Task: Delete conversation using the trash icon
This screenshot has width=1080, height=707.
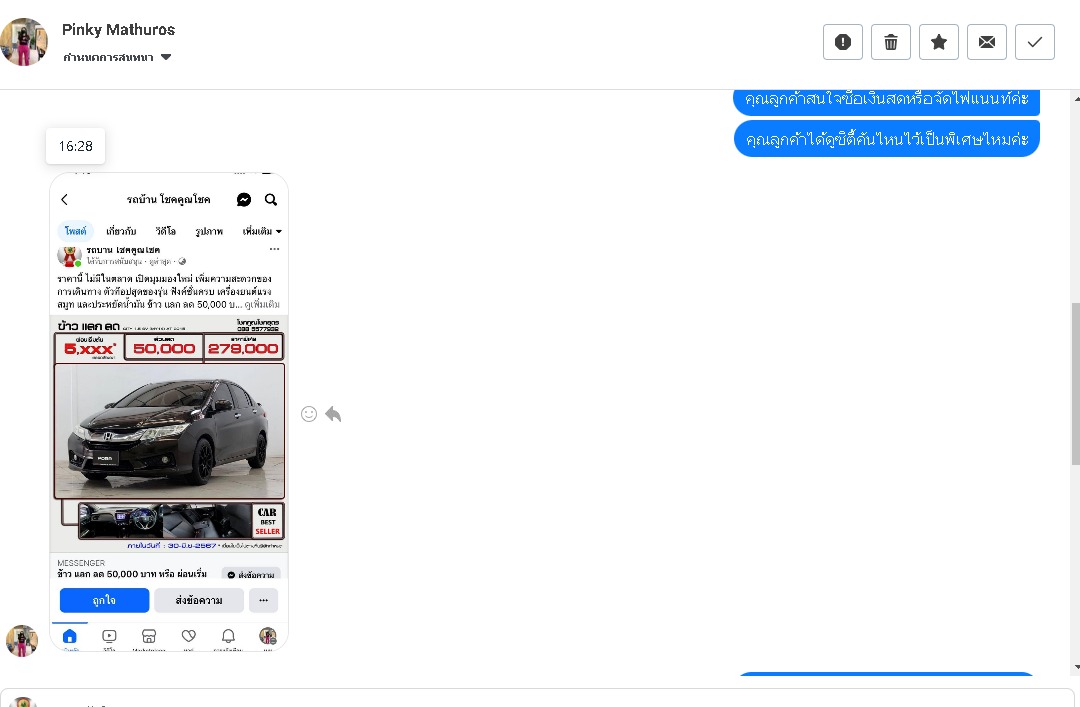Action: click(890, 42)
